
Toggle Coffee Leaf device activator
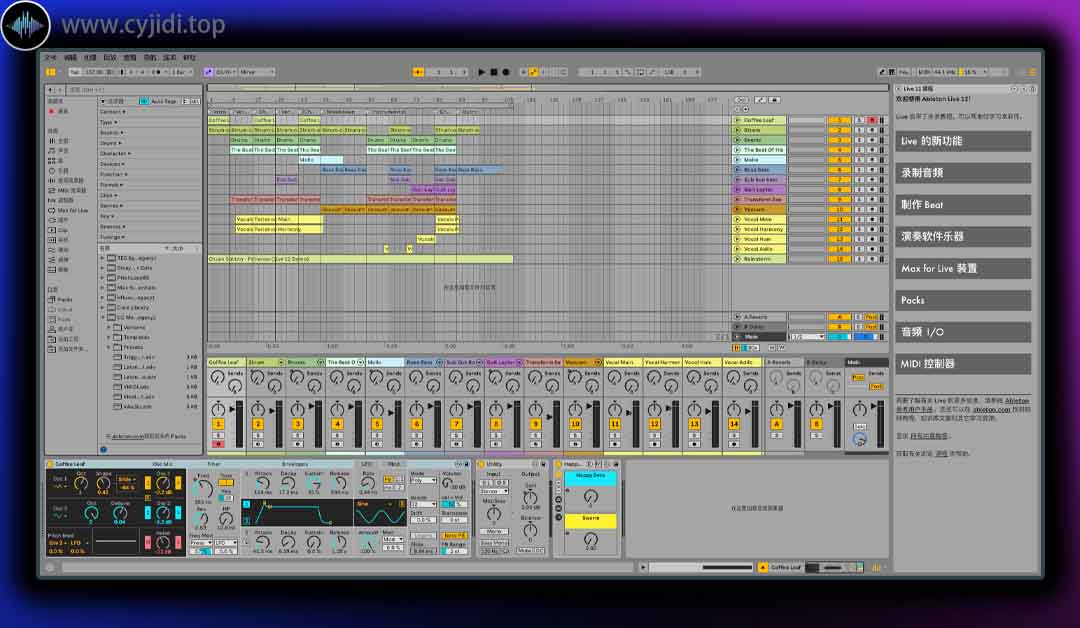pyautogui.click(x=50, y=464)
